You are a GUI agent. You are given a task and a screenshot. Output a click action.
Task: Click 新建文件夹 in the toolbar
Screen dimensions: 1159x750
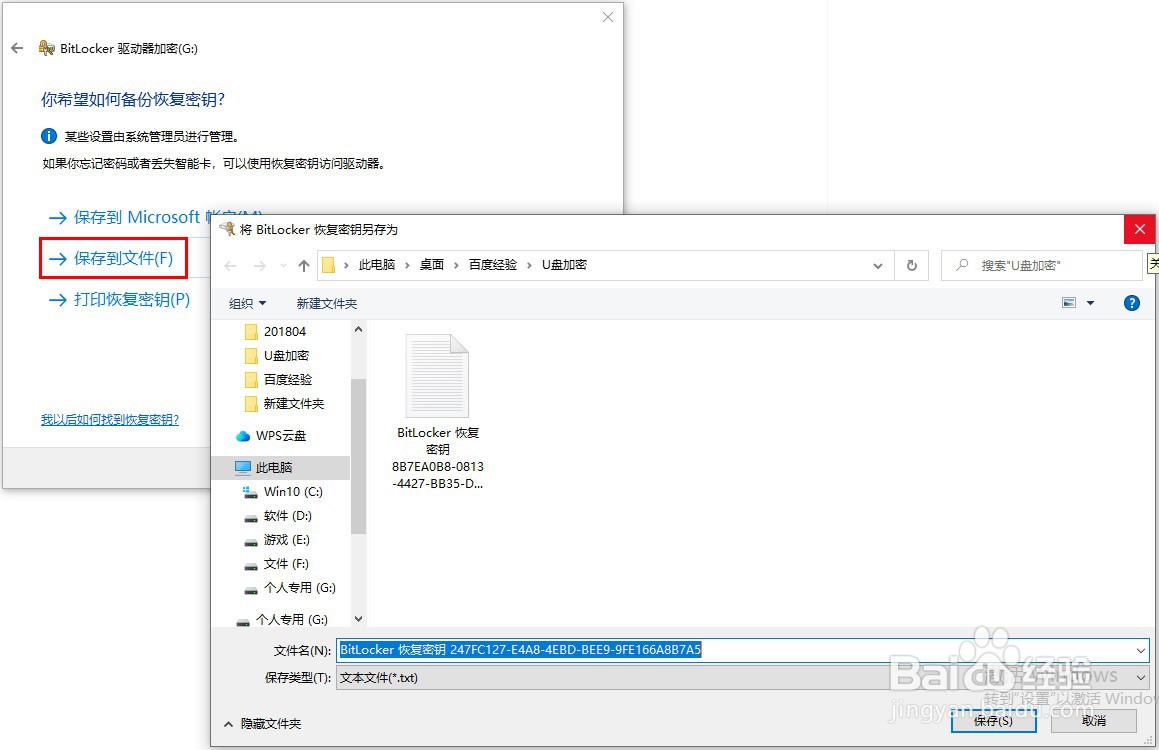(x=327, y=303)
